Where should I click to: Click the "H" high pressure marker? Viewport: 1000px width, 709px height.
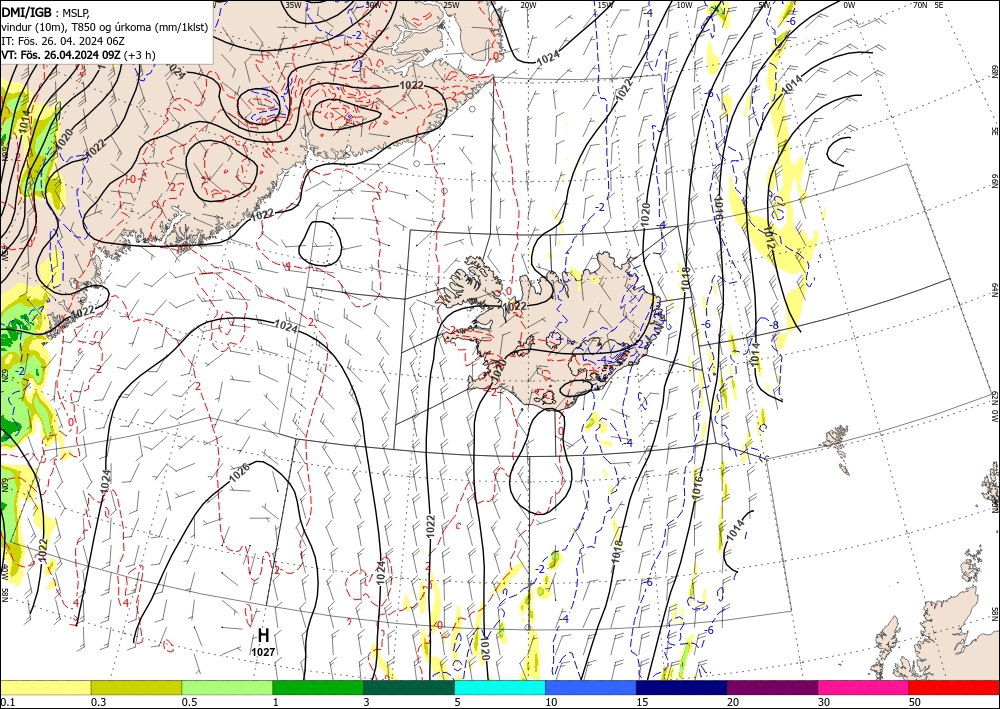pos(263,635)
